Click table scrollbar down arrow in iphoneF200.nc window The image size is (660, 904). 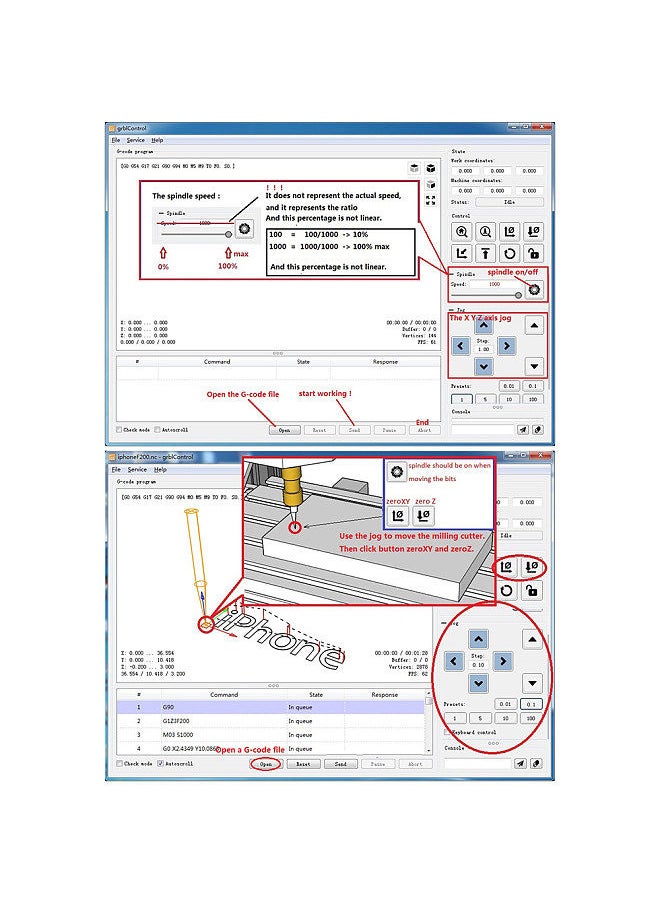(428, 750)
